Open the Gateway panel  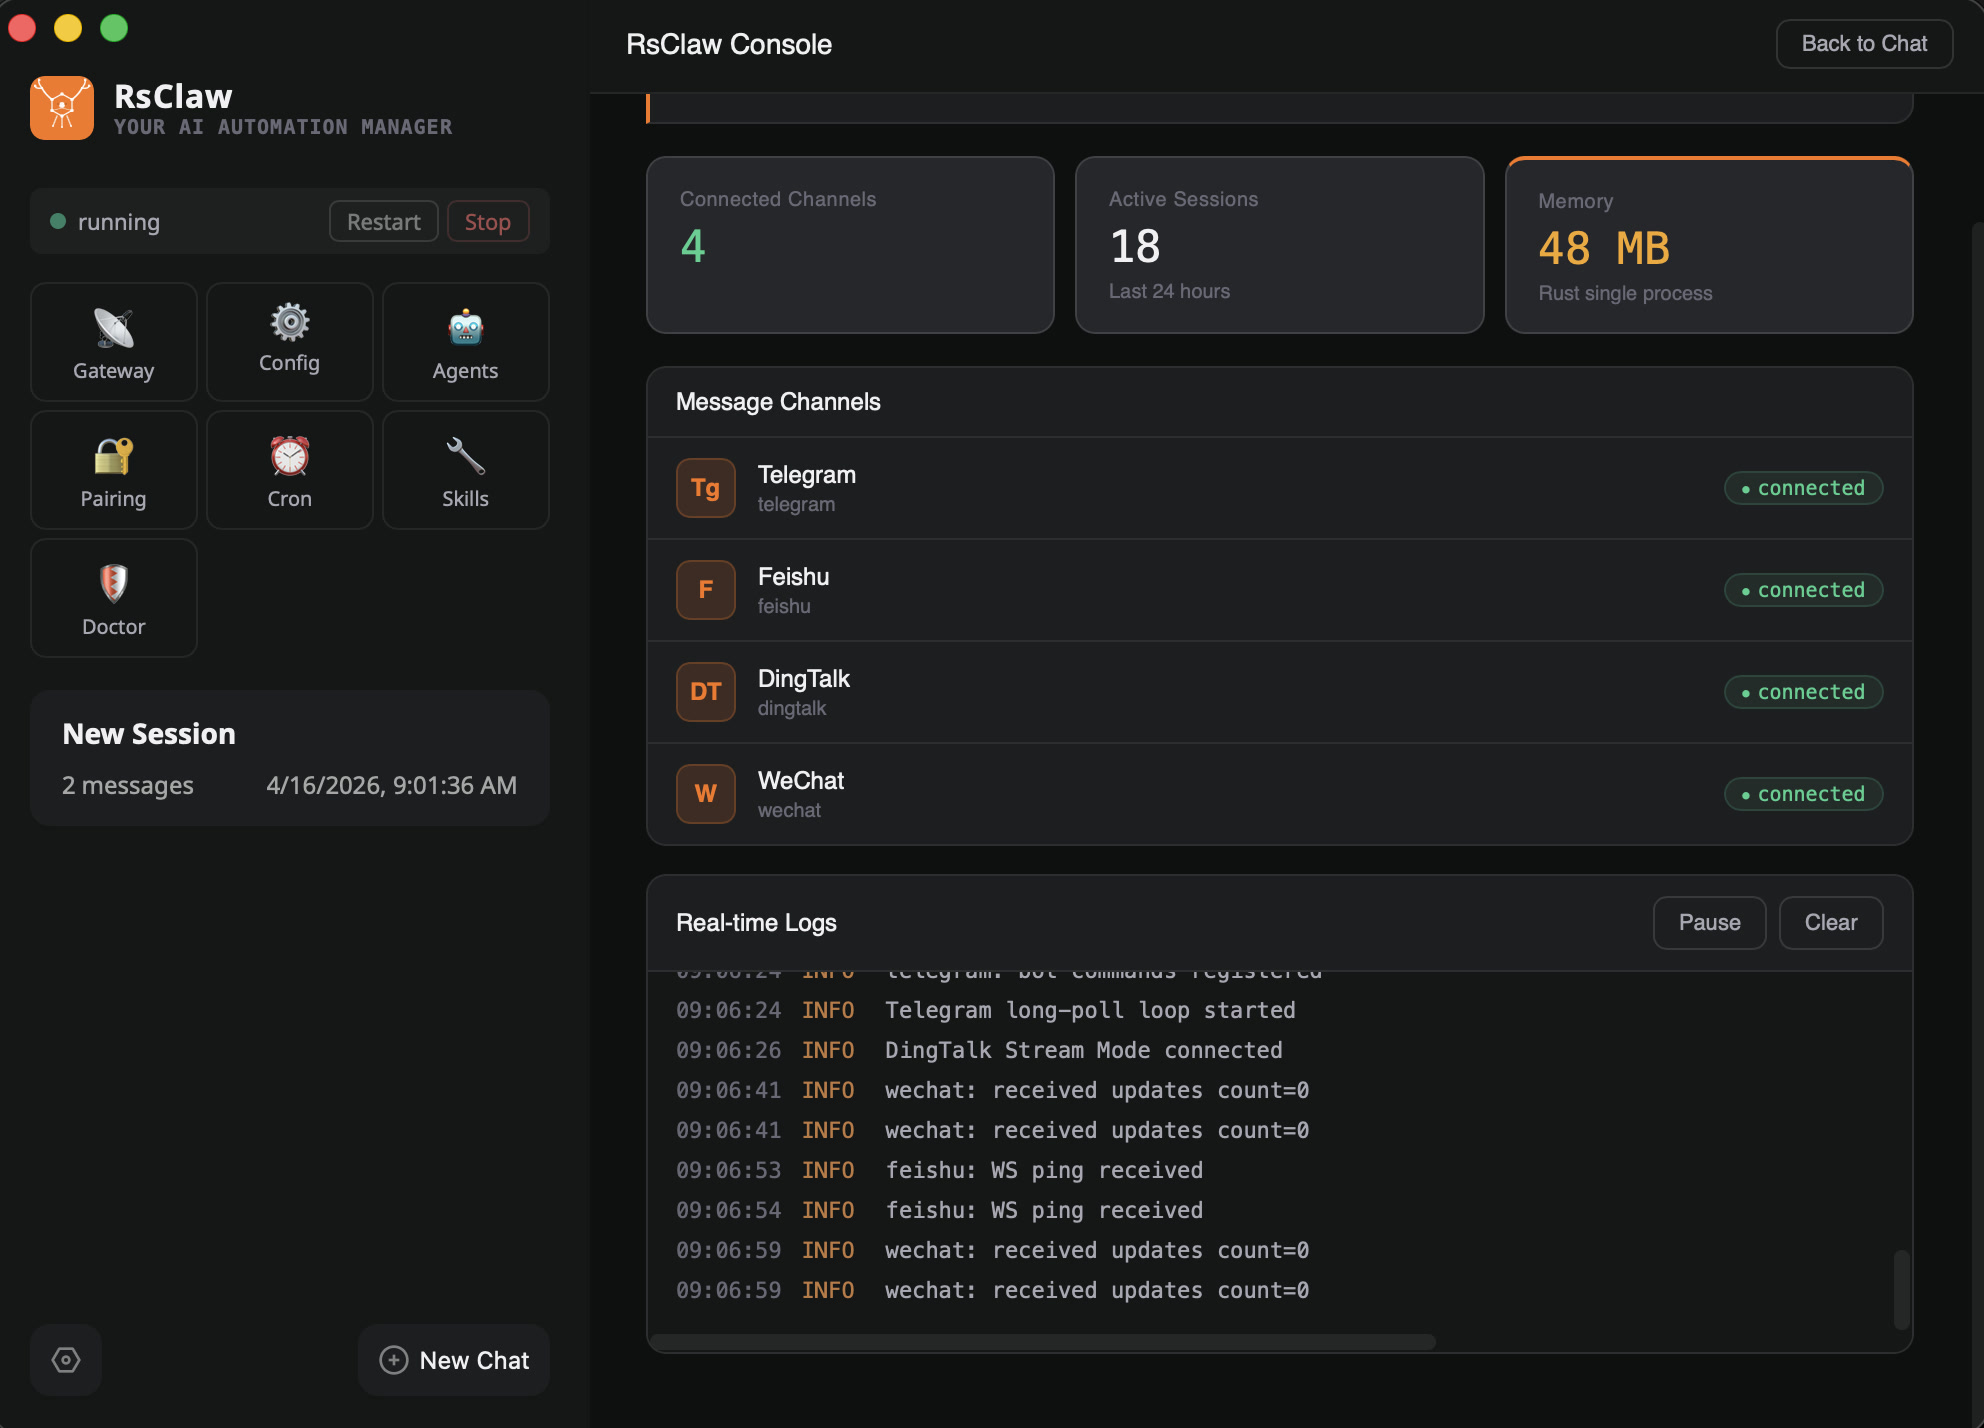coord(113,341)
